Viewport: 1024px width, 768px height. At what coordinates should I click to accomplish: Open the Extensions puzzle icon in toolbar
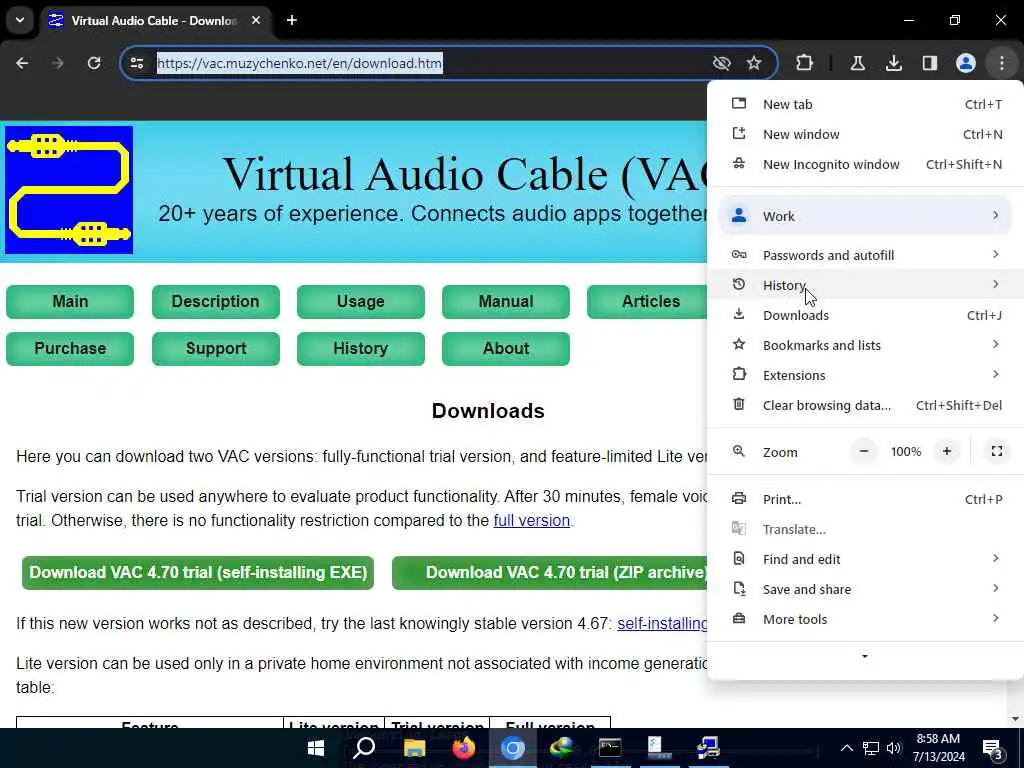pyautogui.click(x=805, y=63)
